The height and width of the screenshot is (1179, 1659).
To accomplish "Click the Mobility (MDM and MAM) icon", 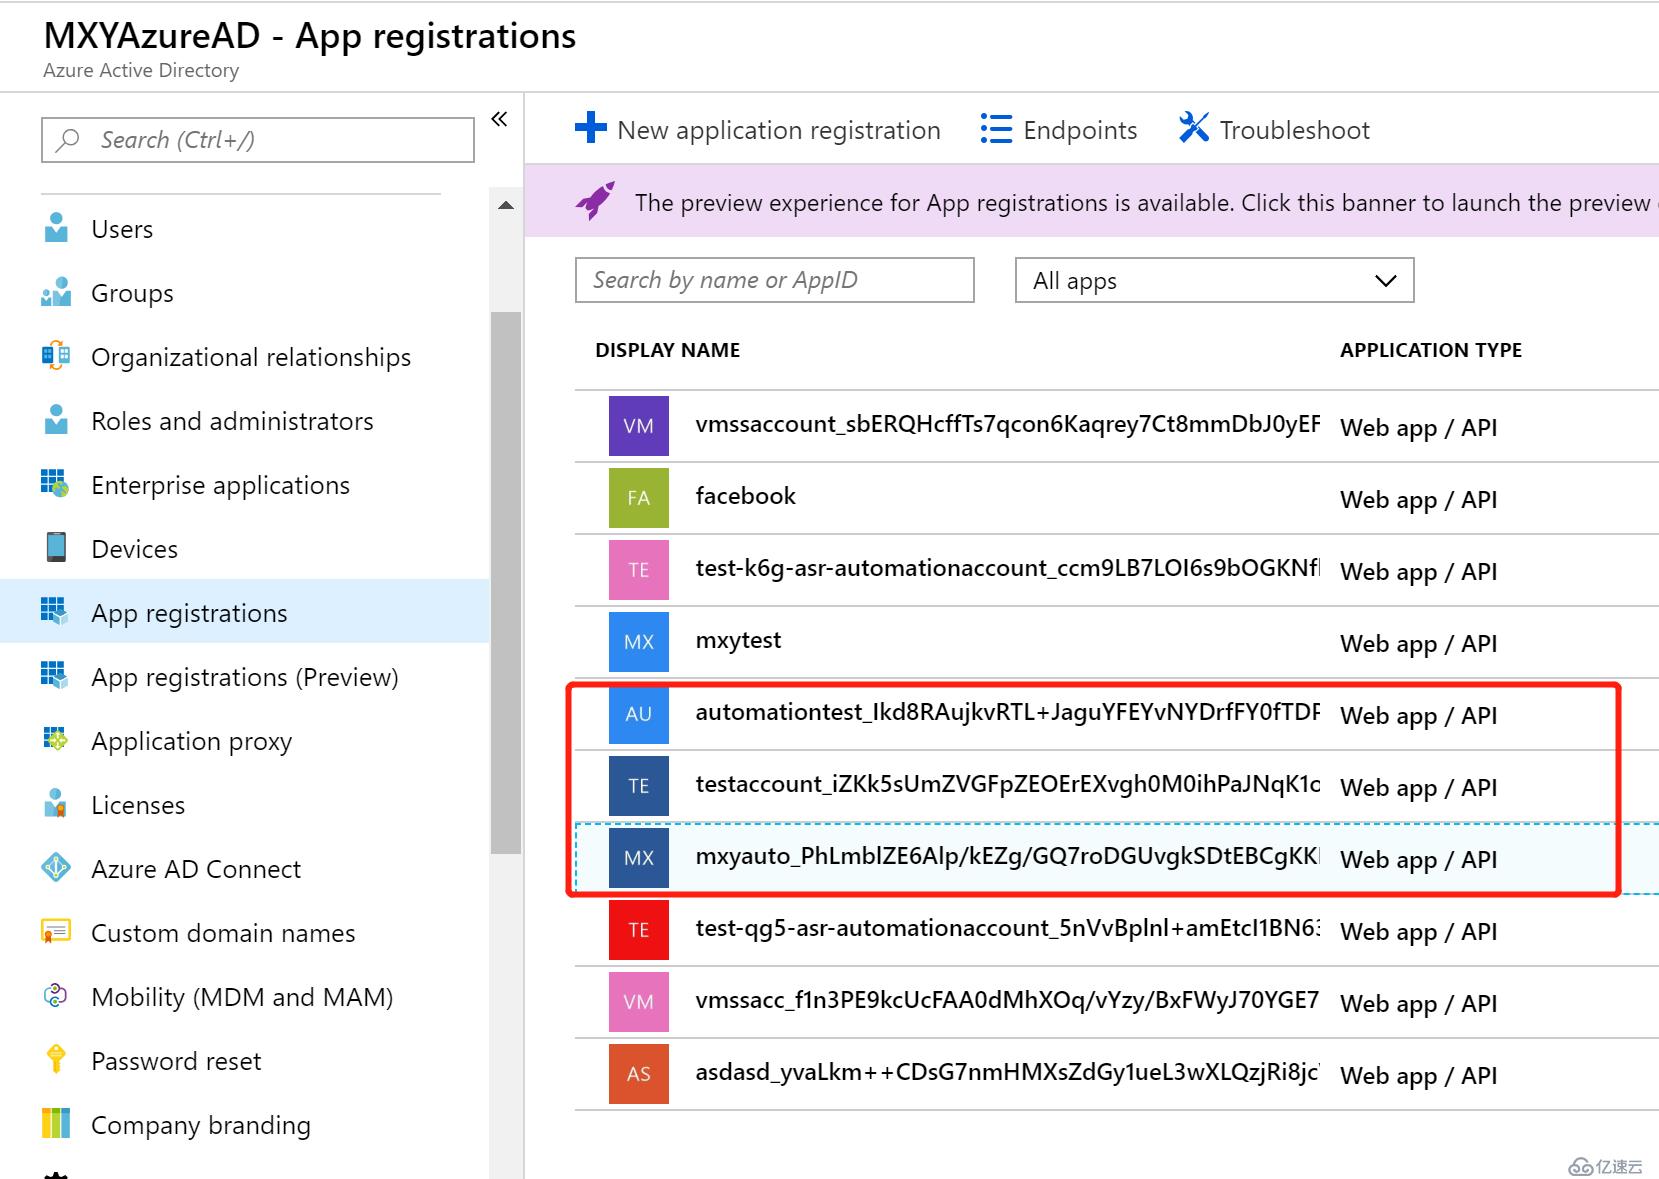I will (x=56, y=995).
